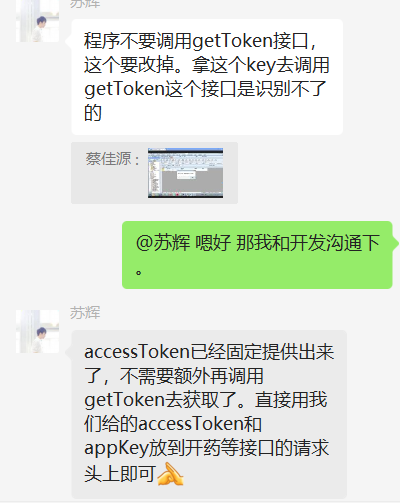Click the lone 的 ending the first message

(x=93, y=113)
